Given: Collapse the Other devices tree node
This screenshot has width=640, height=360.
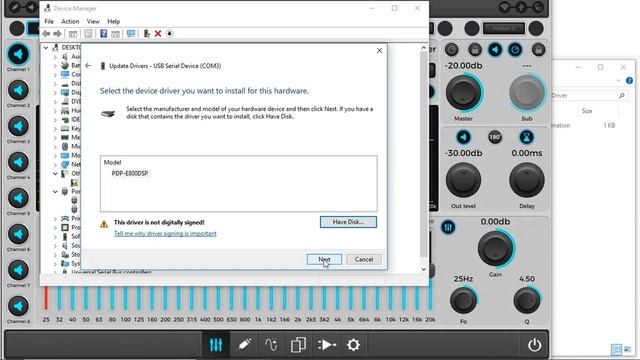Looking at the screenshot, I should [55, 173].
